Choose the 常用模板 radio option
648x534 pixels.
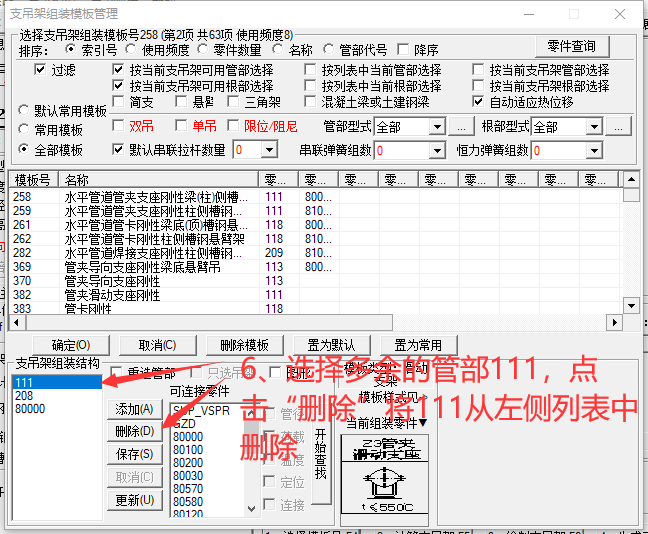click(25, 130)
